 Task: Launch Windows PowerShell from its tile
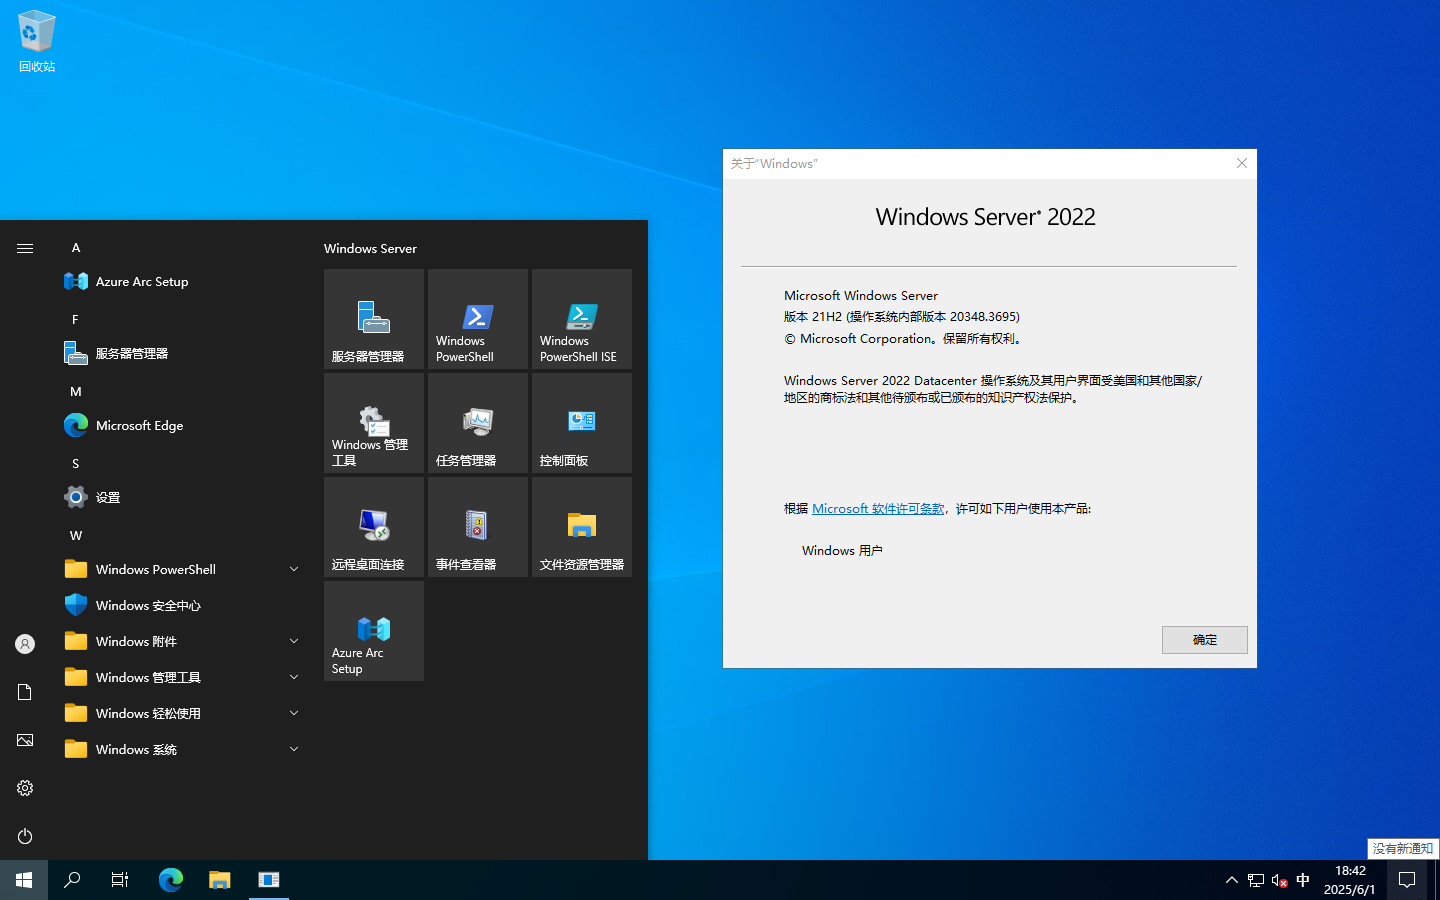pos(477,319)
